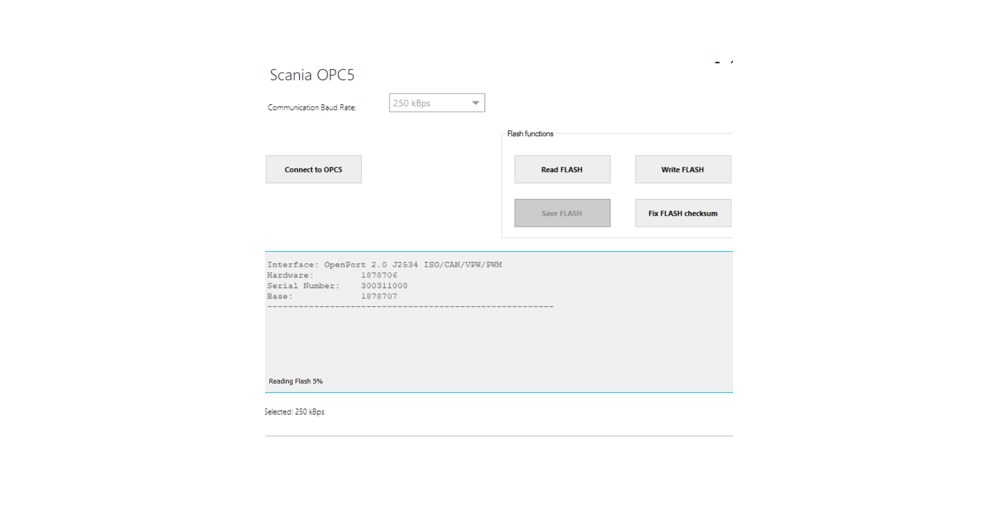
Task: Click the Save FLASH button
Action: tap(562, 213)
